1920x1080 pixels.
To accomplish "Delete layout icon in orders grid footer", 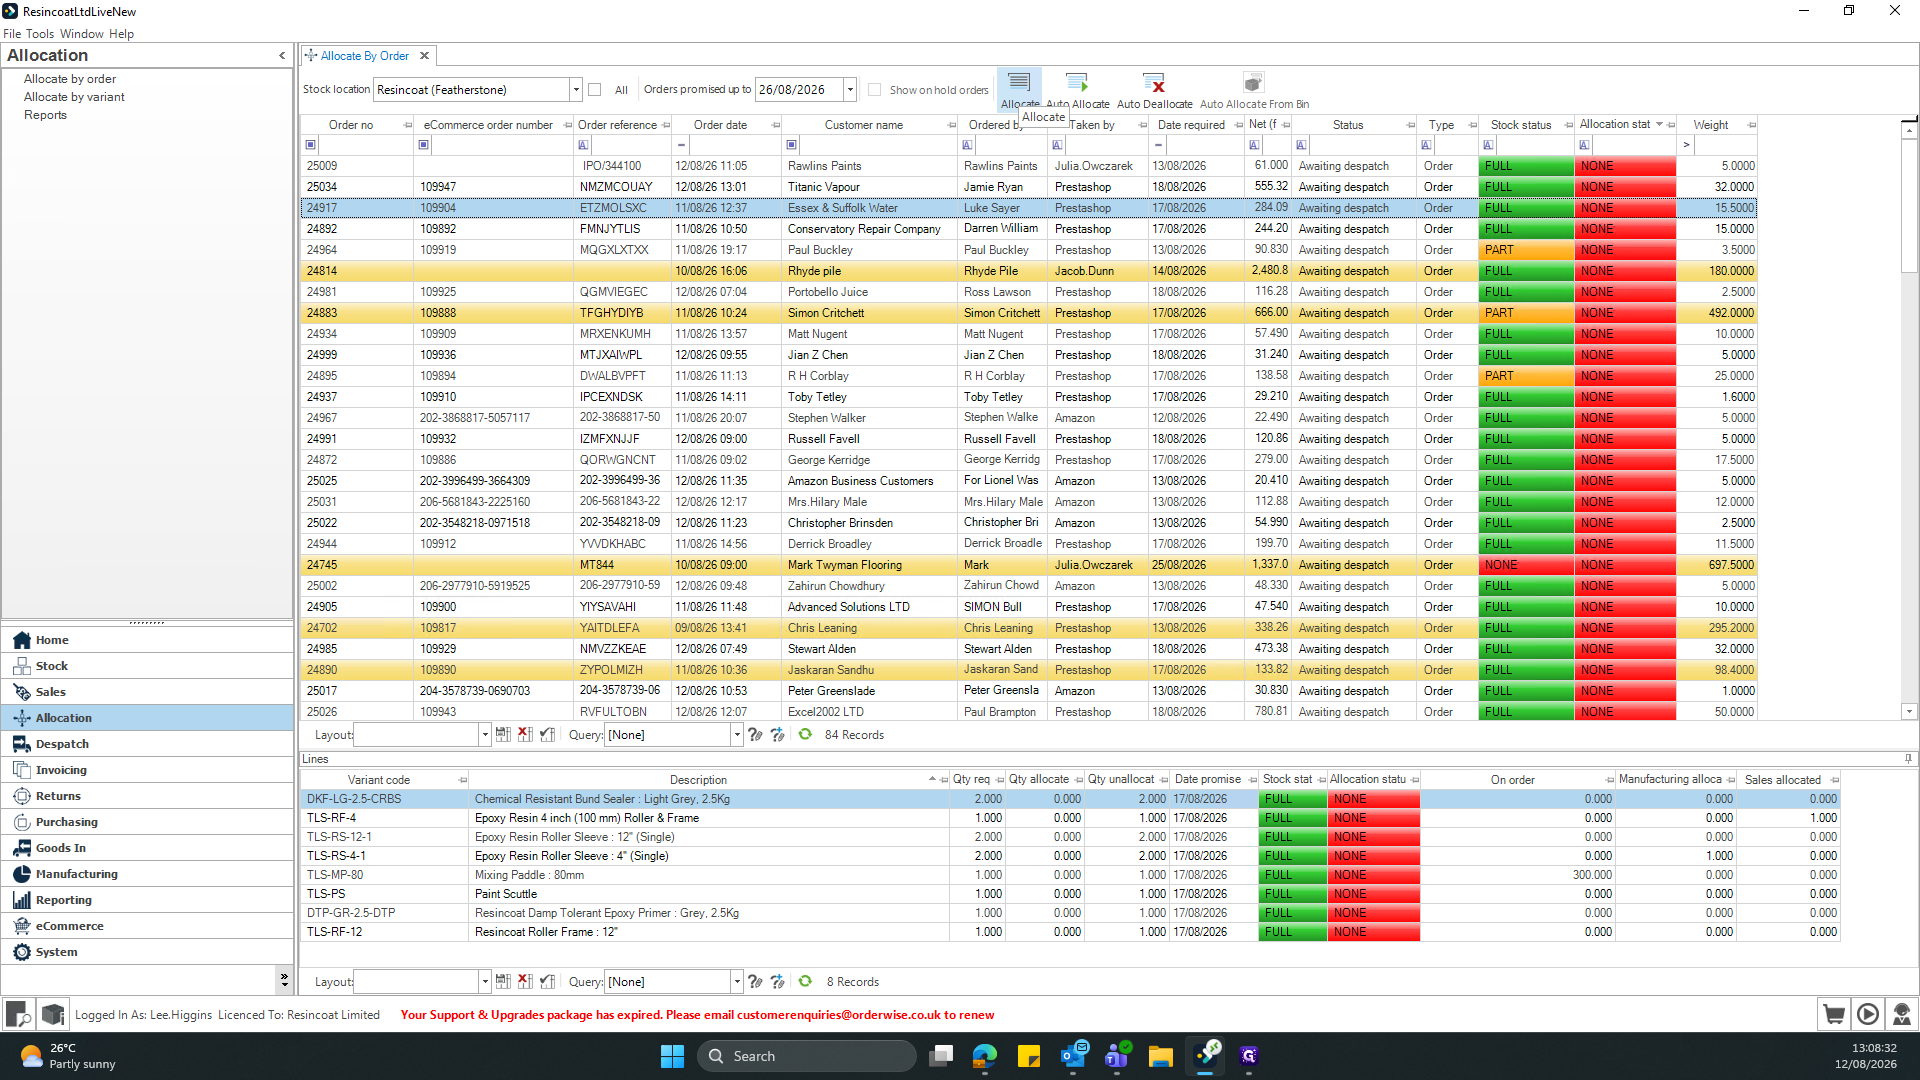I will [525, 735].
